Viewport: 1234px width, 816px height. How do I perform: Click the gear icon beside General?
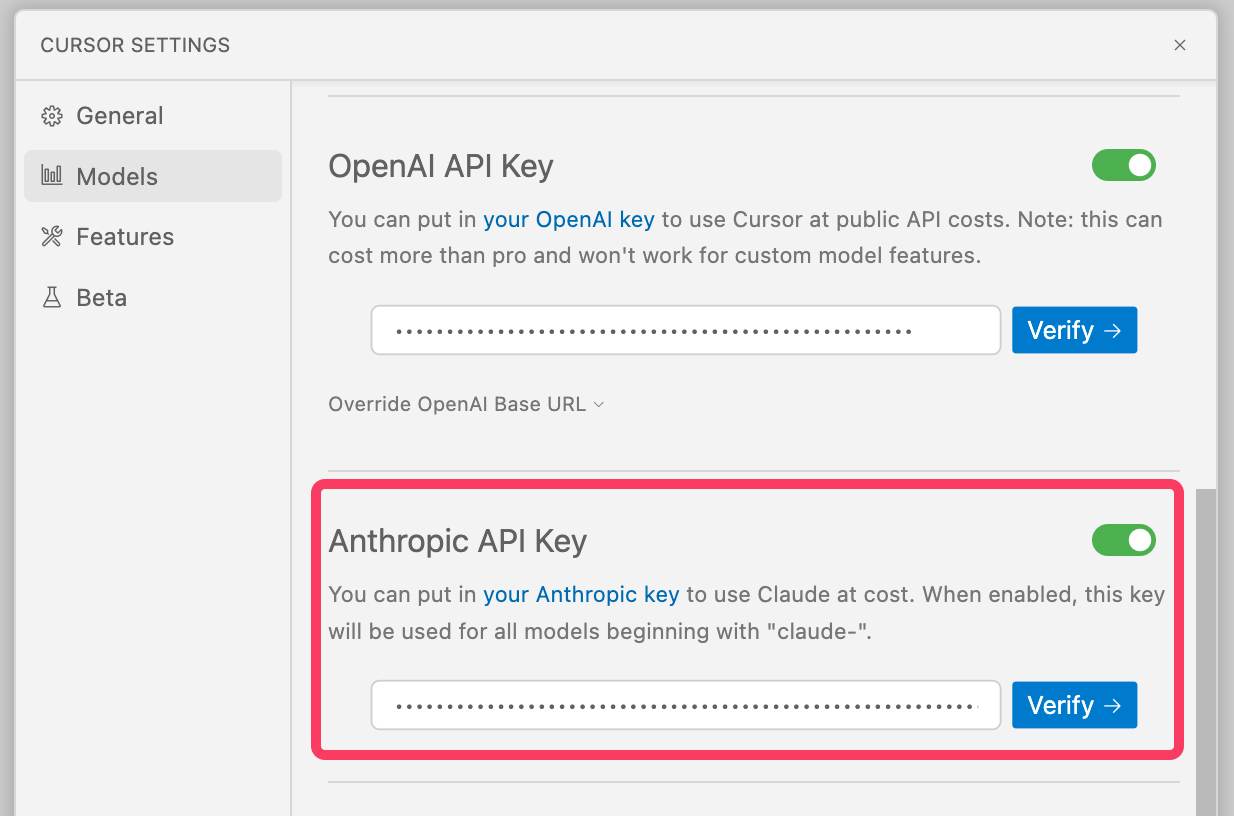click(51, 116)
